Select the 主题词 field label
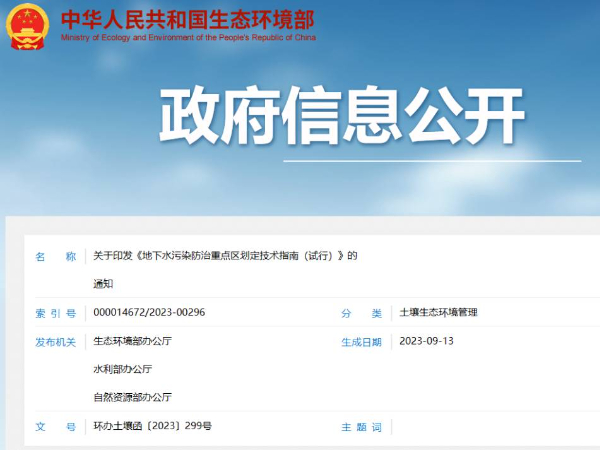The image size is (600, 450). pyautogui.click(x=361, y=427)
